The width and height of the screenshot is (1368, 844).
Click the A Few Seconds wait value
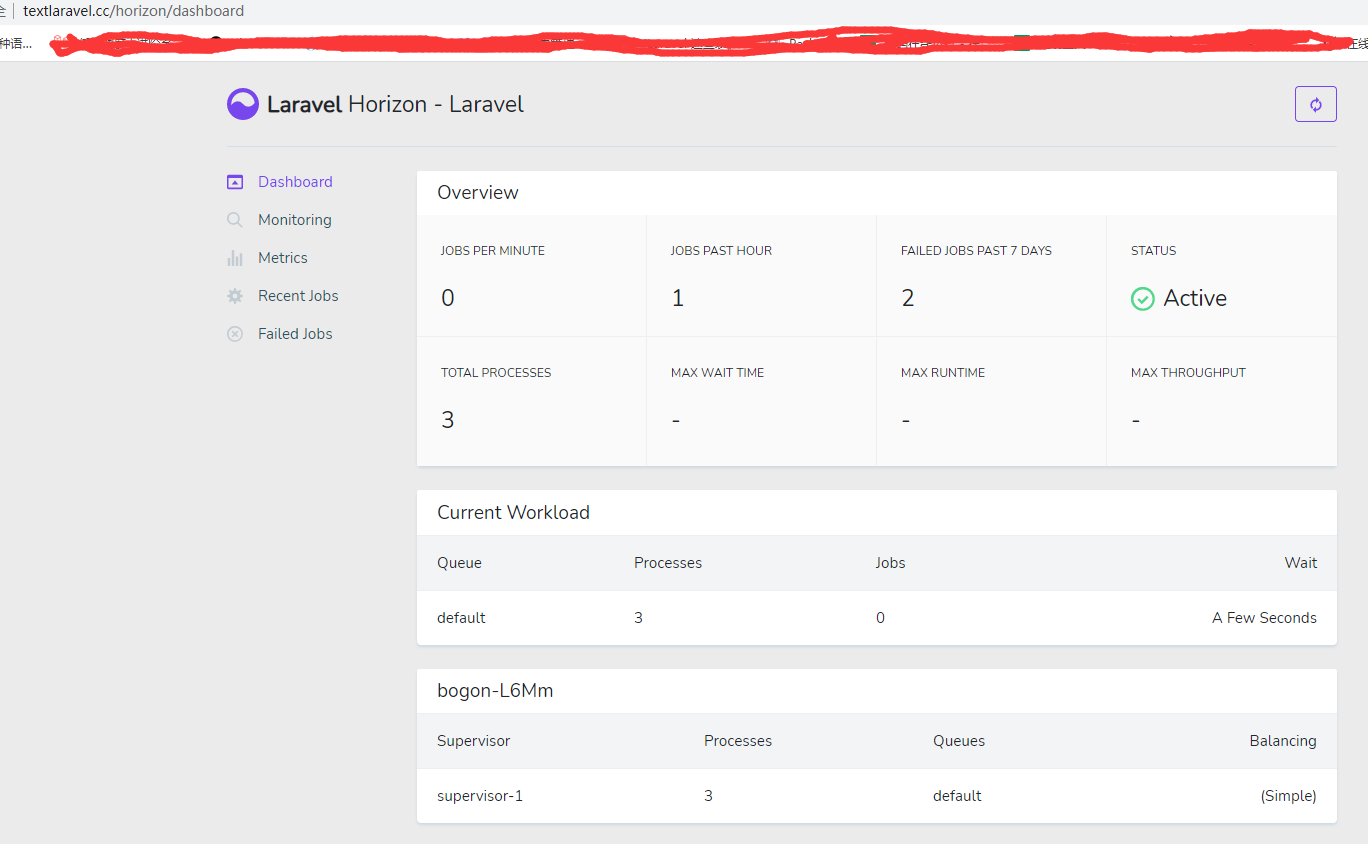1264,618
